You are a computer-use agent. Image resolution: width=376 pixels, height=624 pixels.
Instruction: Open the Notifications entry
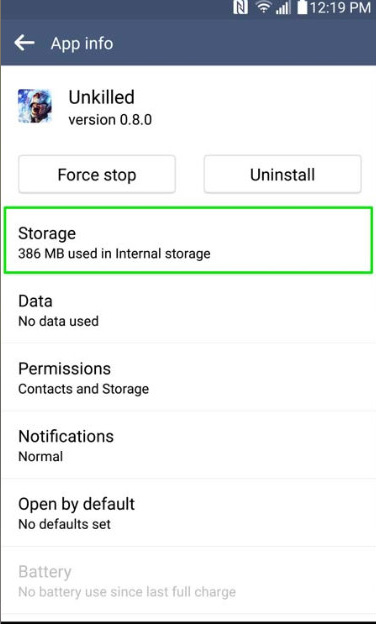(x=188, y=445)
